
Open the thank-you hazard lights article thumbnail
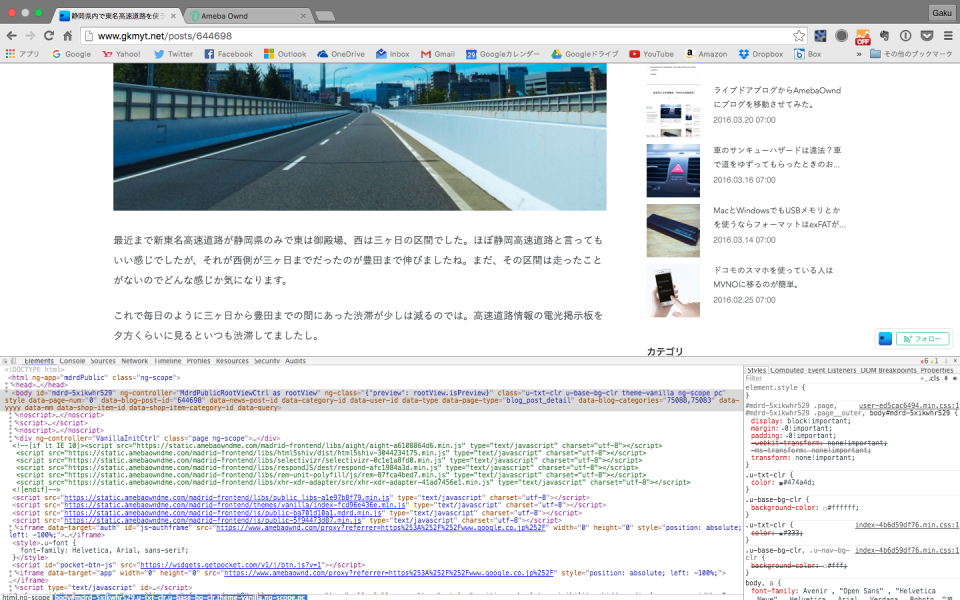tap(673, 170)
